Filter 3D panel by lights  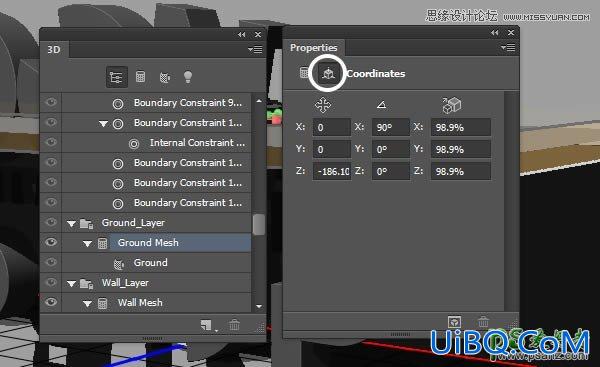click(188, 77)
